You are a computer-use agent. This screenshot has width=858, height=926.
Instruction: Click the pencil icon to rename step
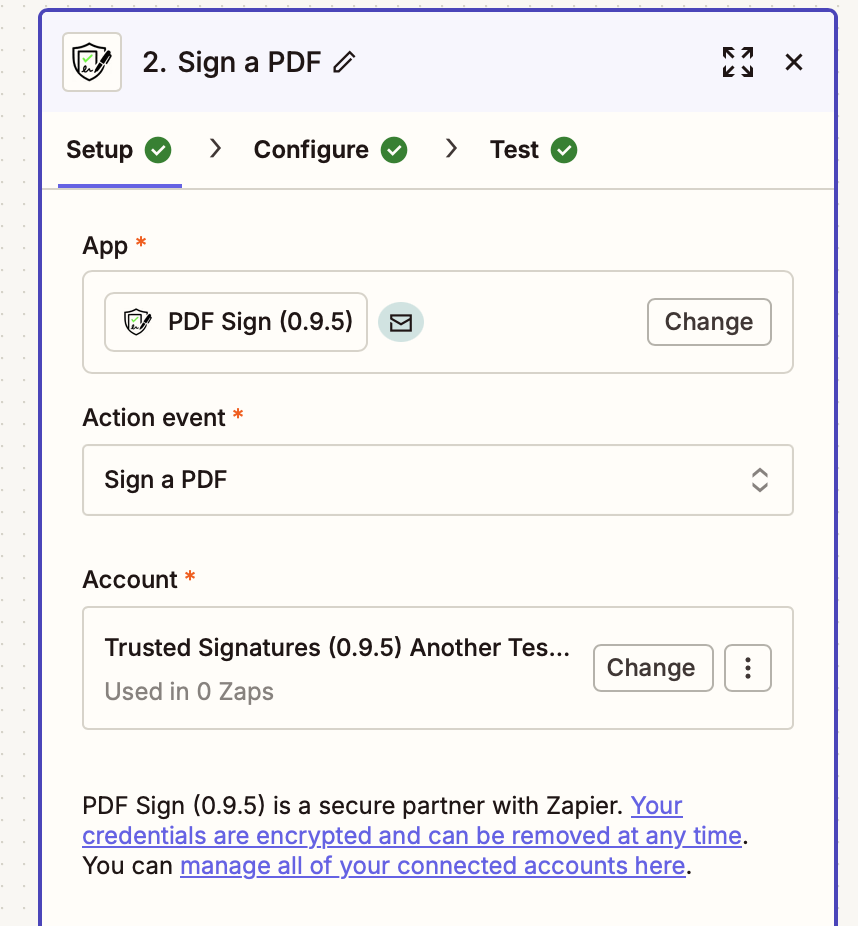point(345,62)
